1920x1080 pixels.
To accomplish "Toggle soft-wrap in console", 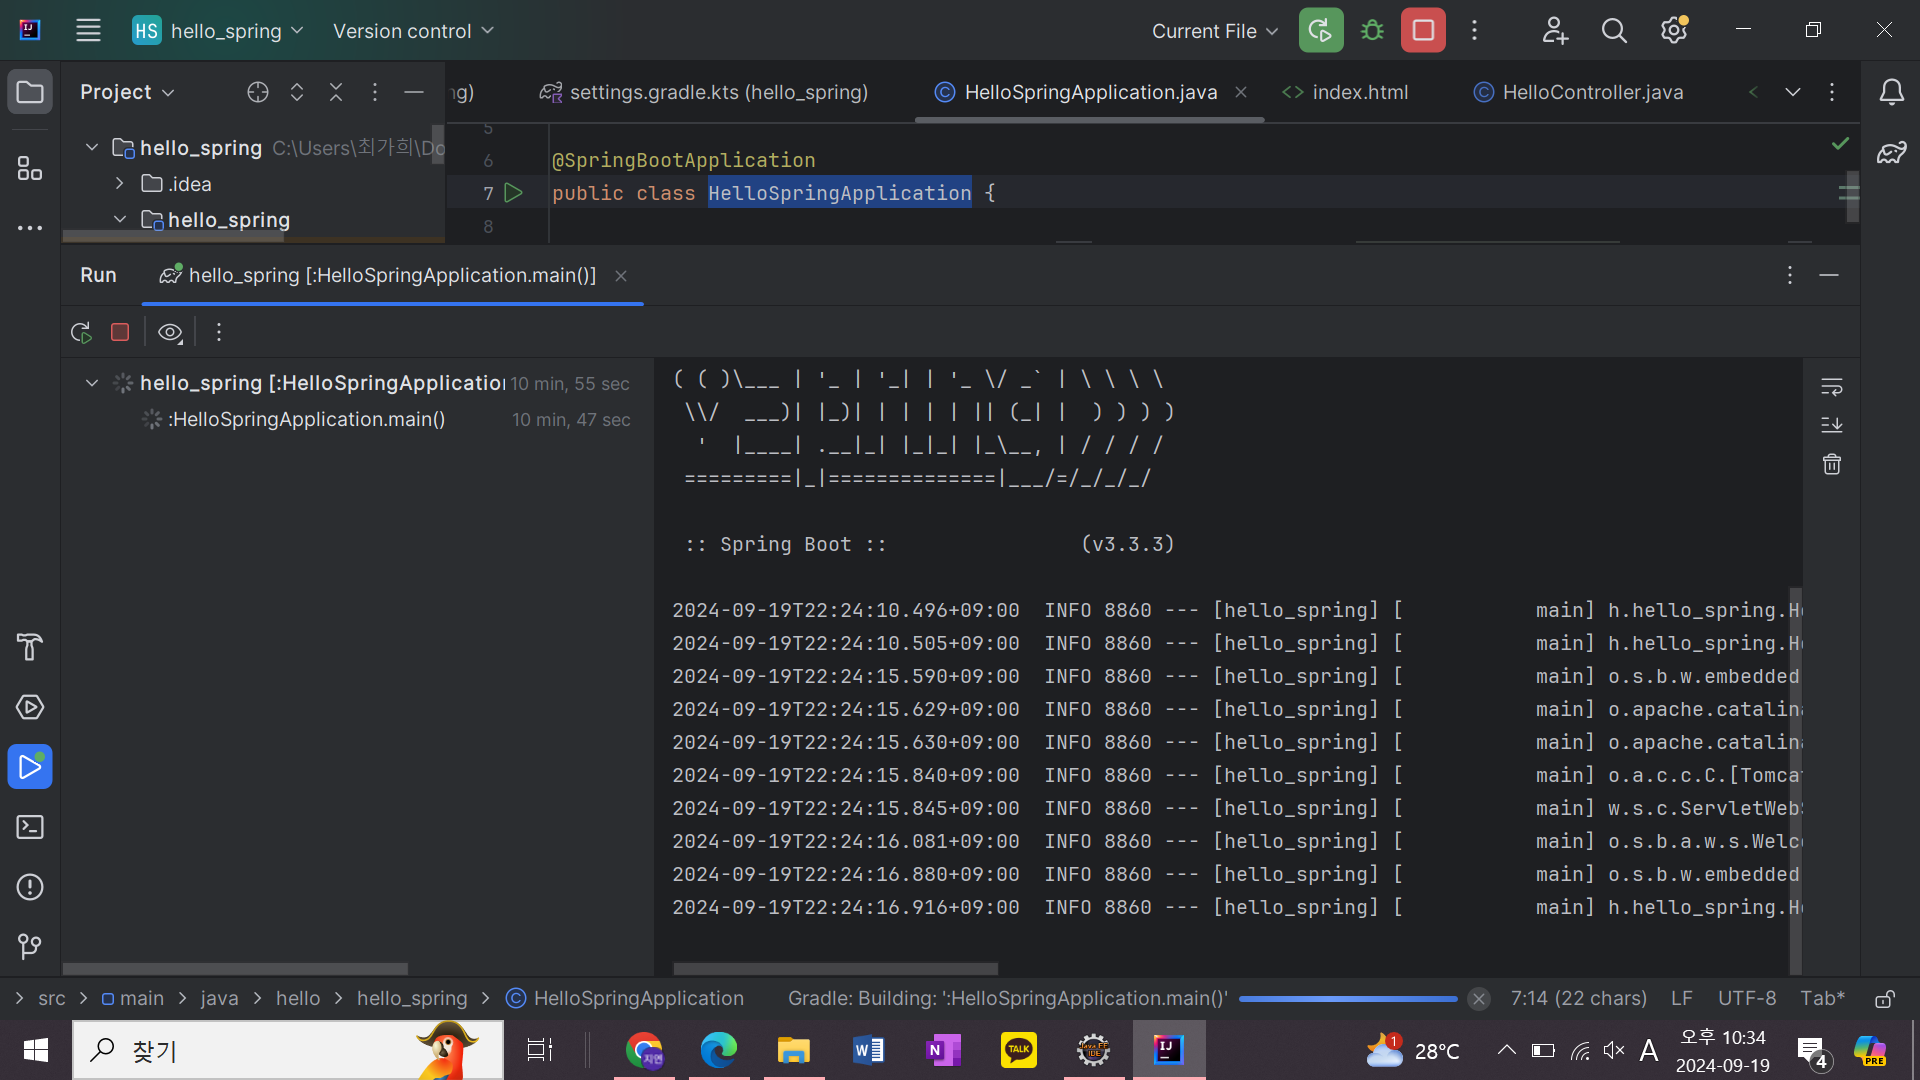I will pos(1831,387).
